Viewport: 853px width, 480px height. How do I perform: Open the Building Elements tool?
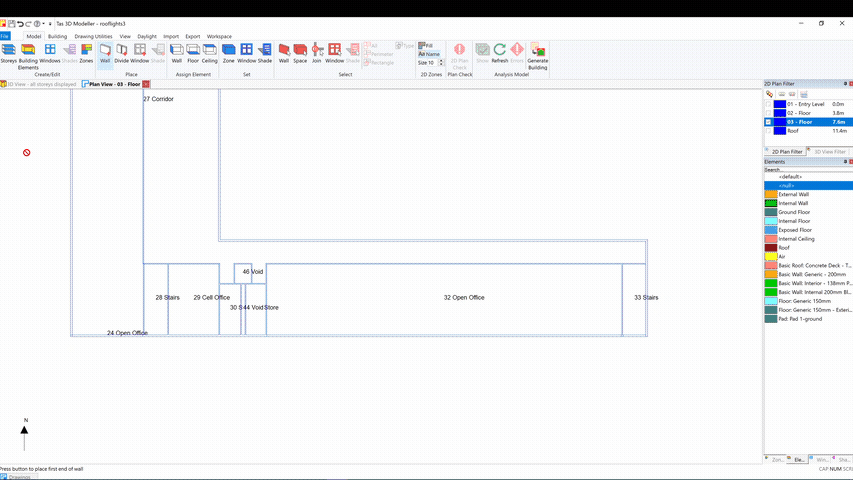(28, 56)
